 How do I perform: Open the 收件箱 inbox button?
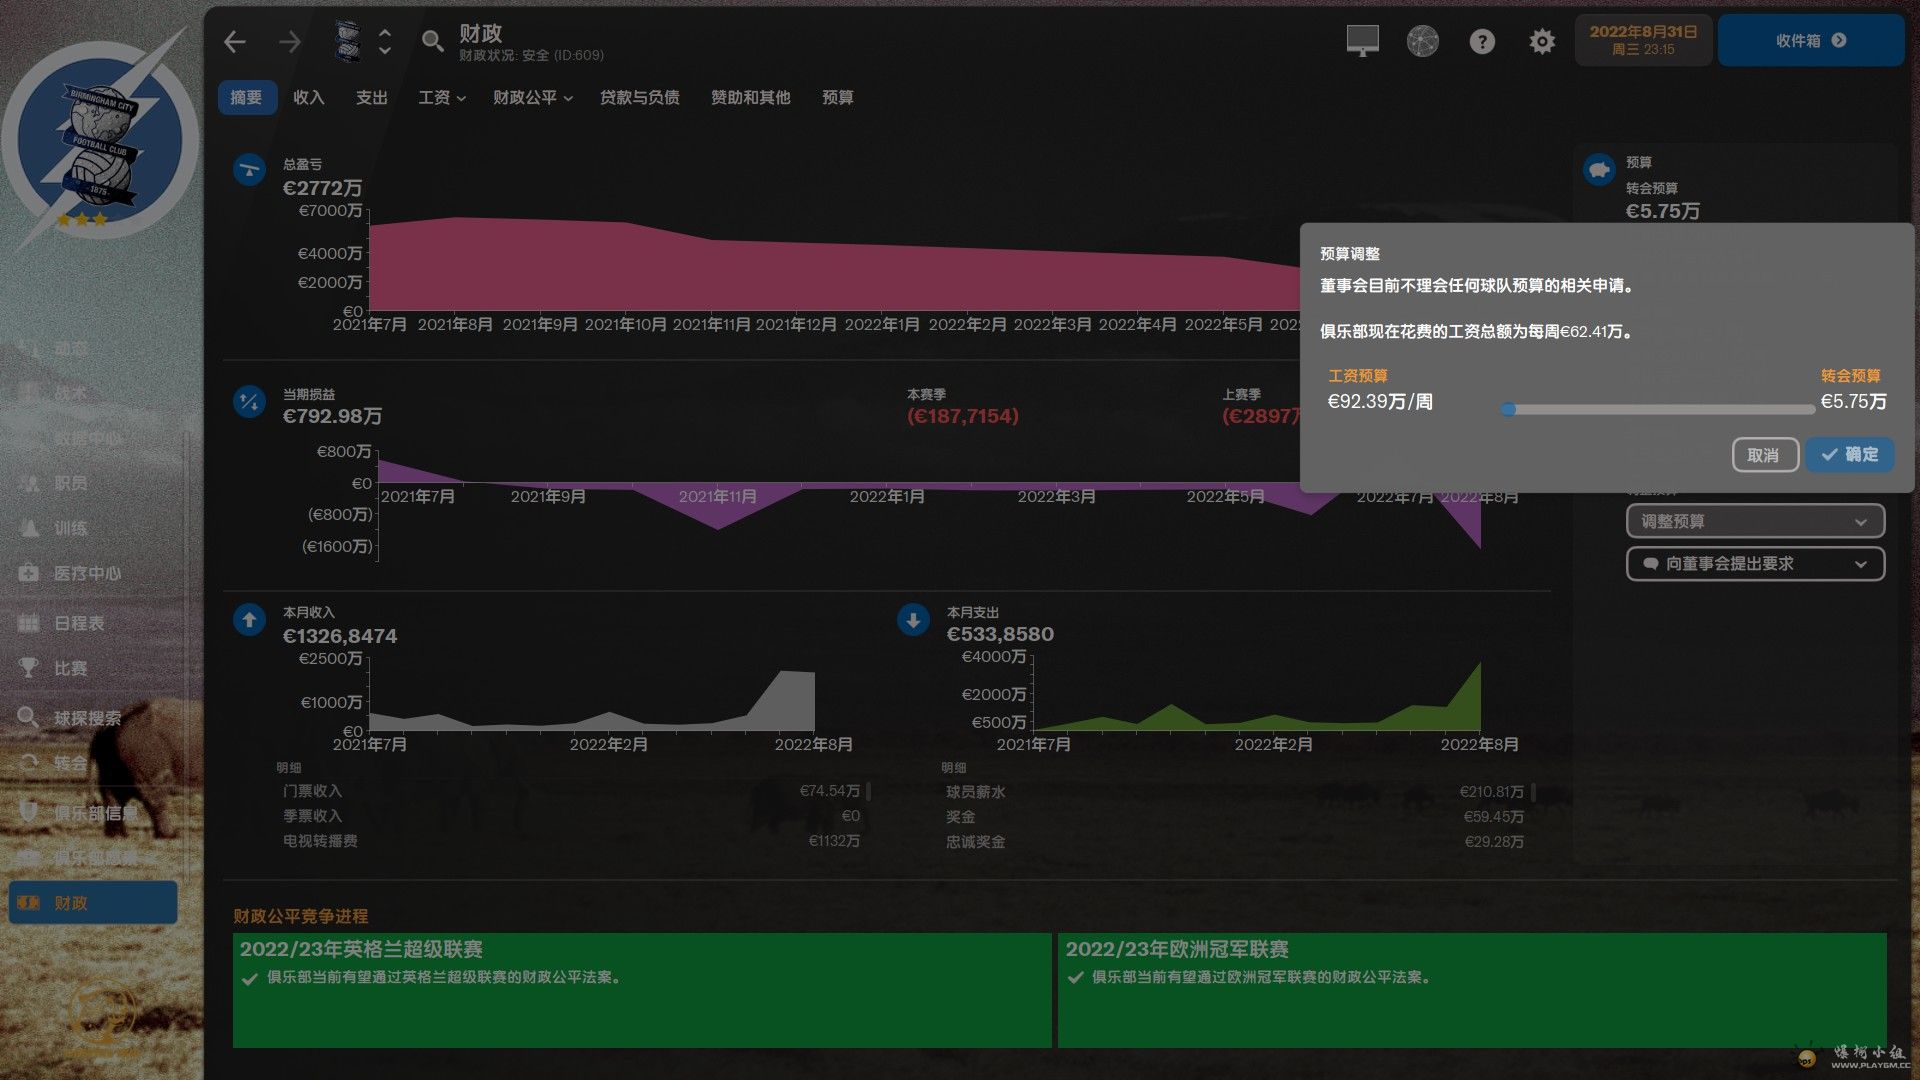coord(1810,41)
